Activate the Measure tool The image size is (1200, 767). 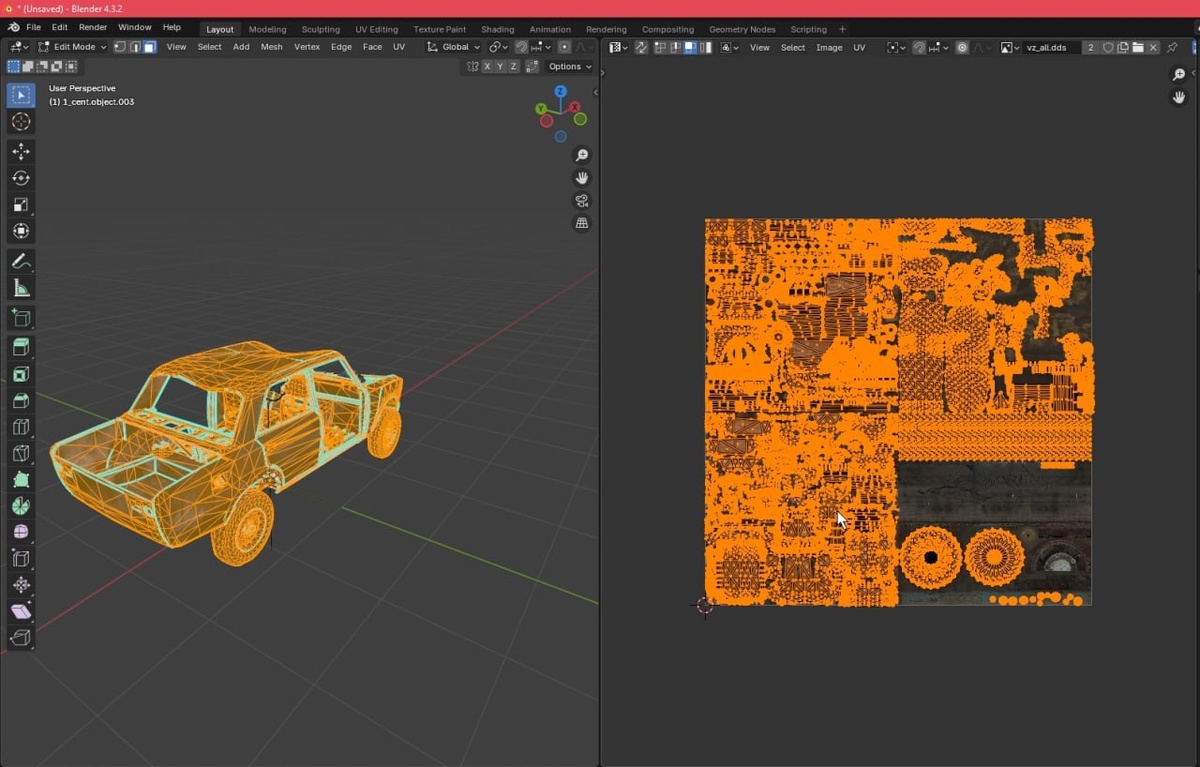click(x=21, y=289)
